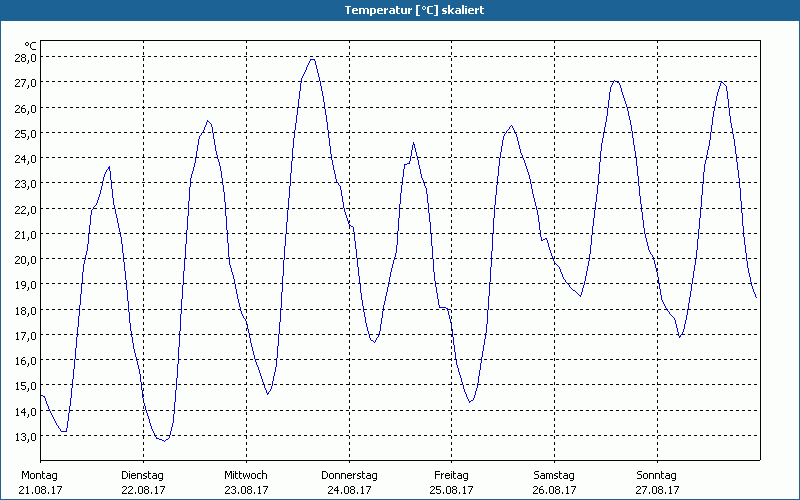Select the Samstag day label
The height and width of the screenshot is (500, 800).
[x=554, y=475]
